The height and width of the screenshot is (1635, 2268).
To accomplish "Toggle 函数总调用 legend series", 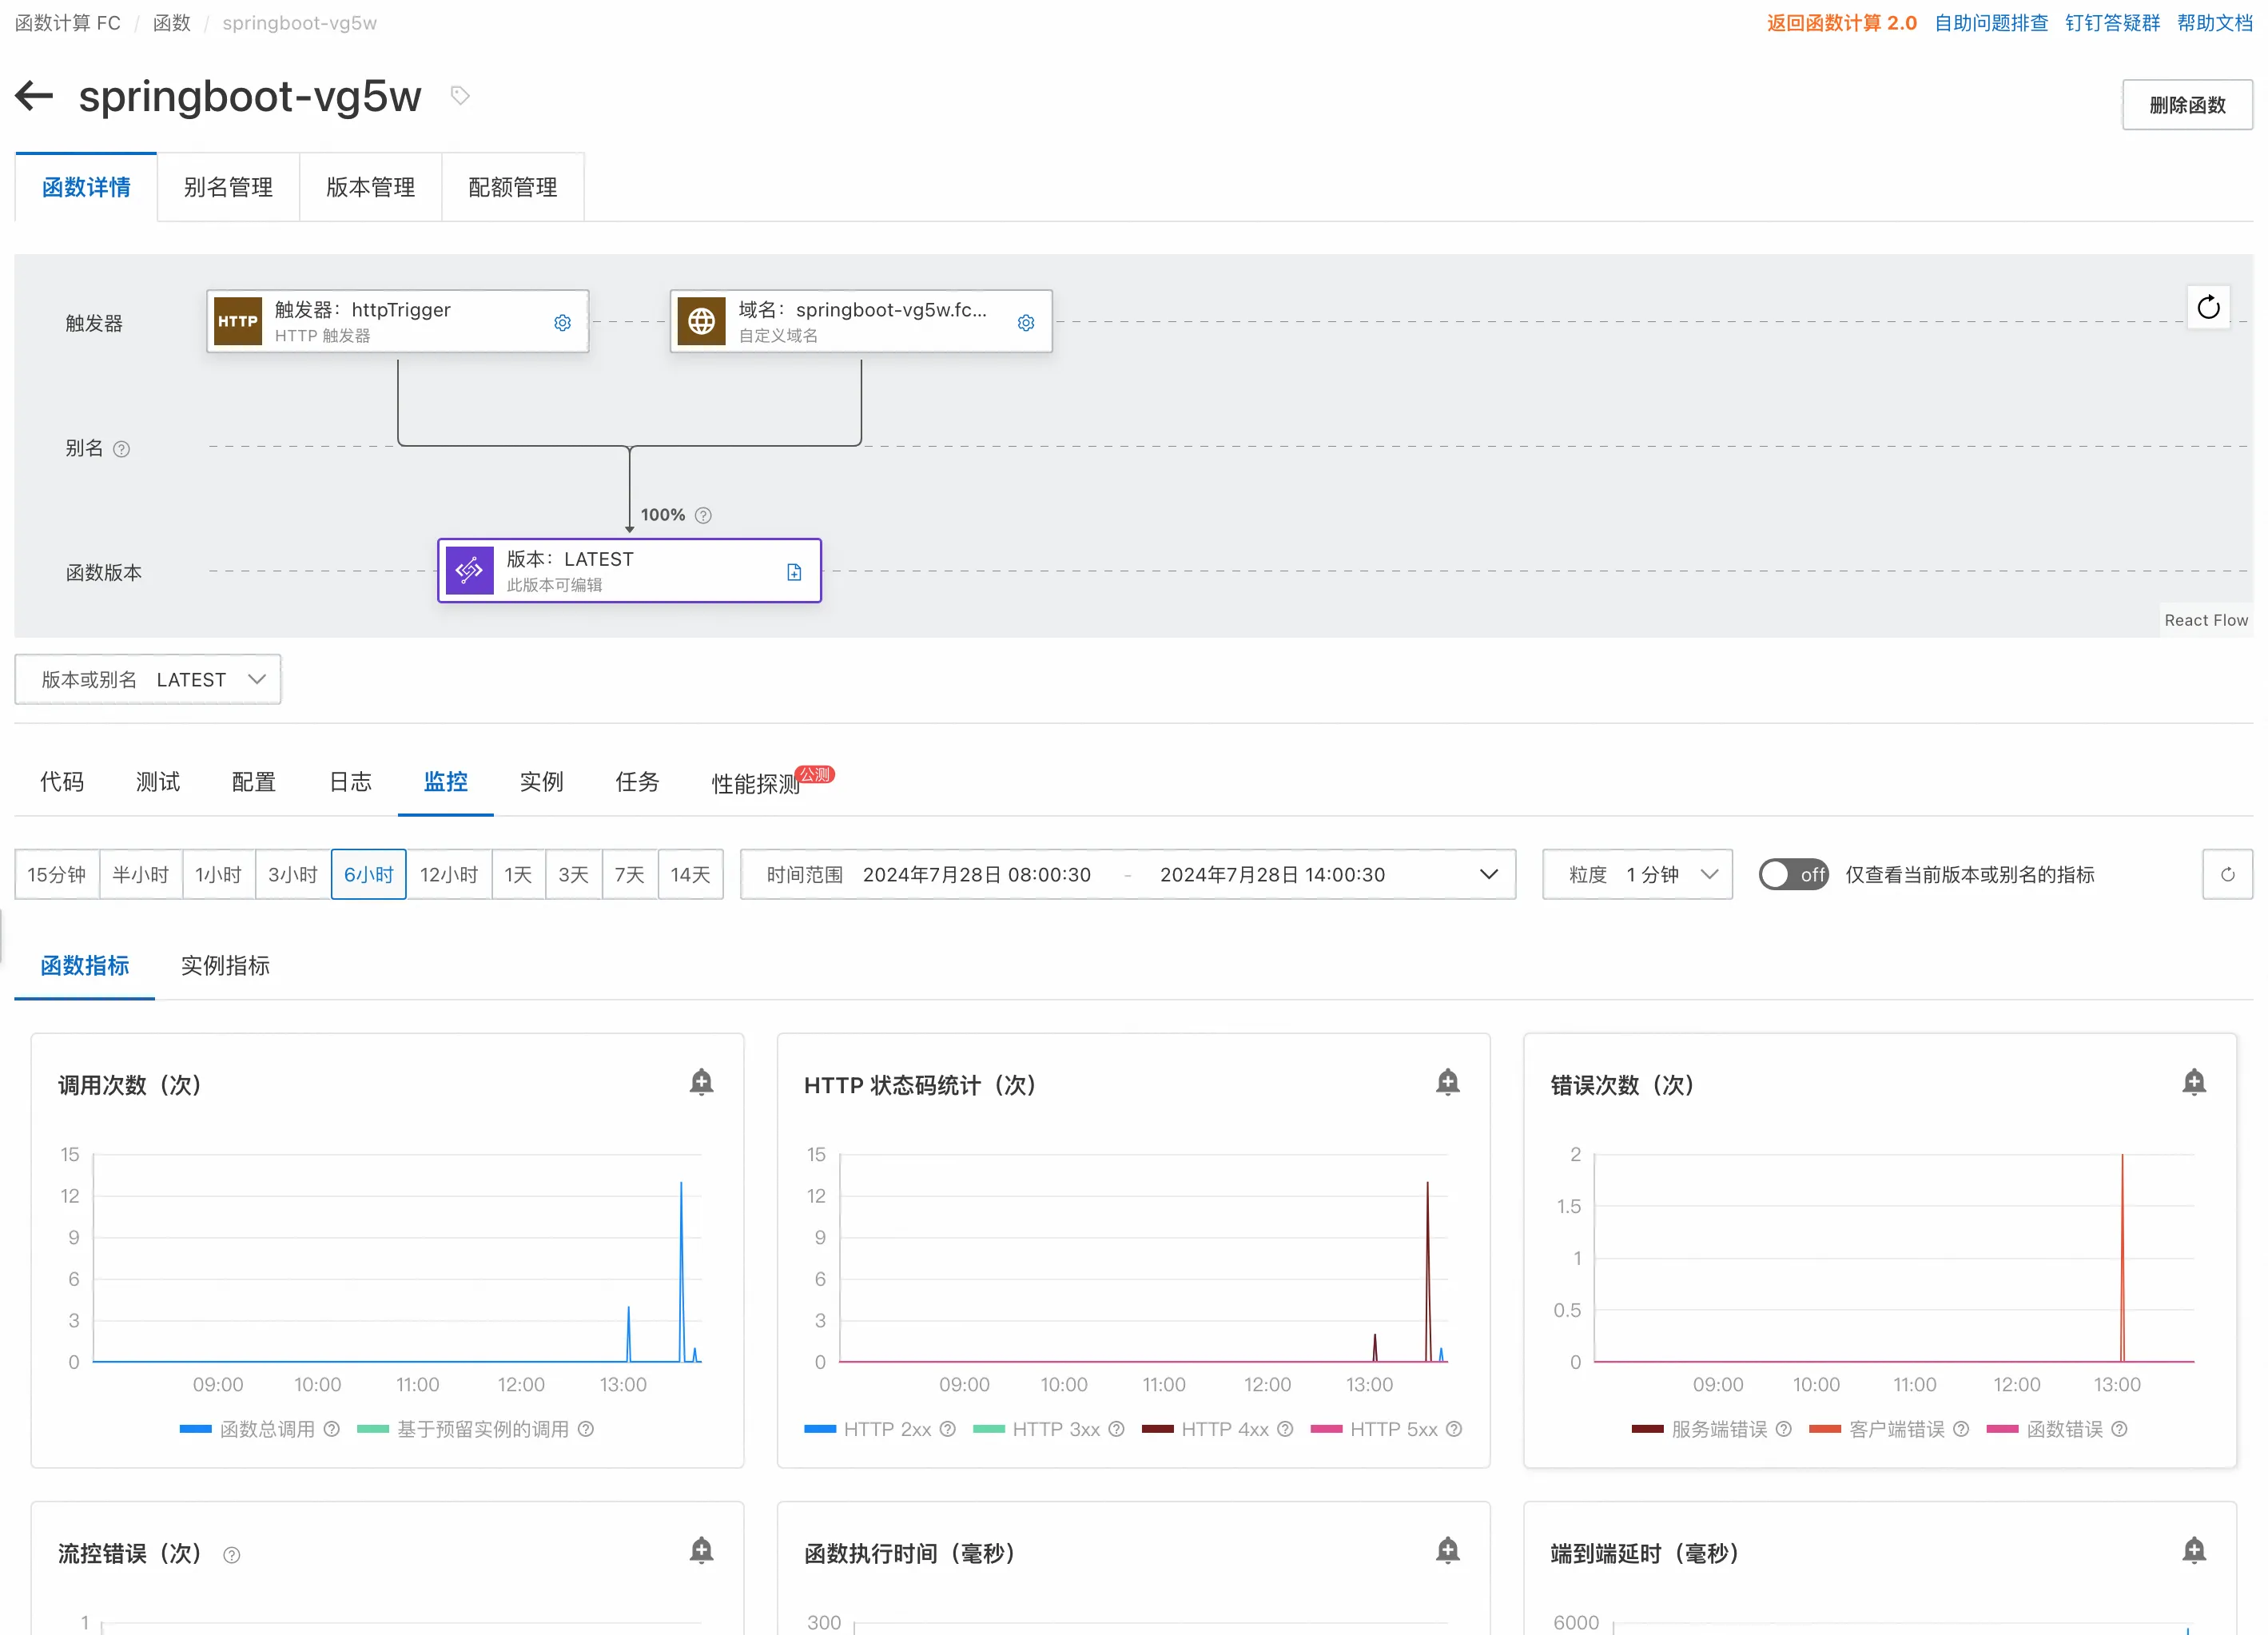I will pos(247,1429).
